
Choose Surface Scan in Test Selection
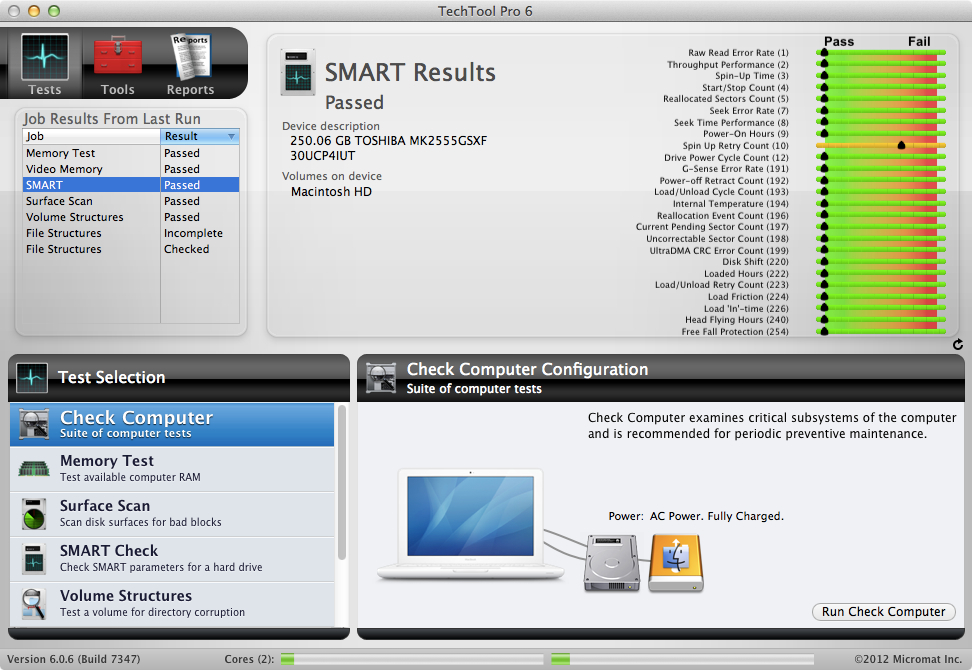172,514
